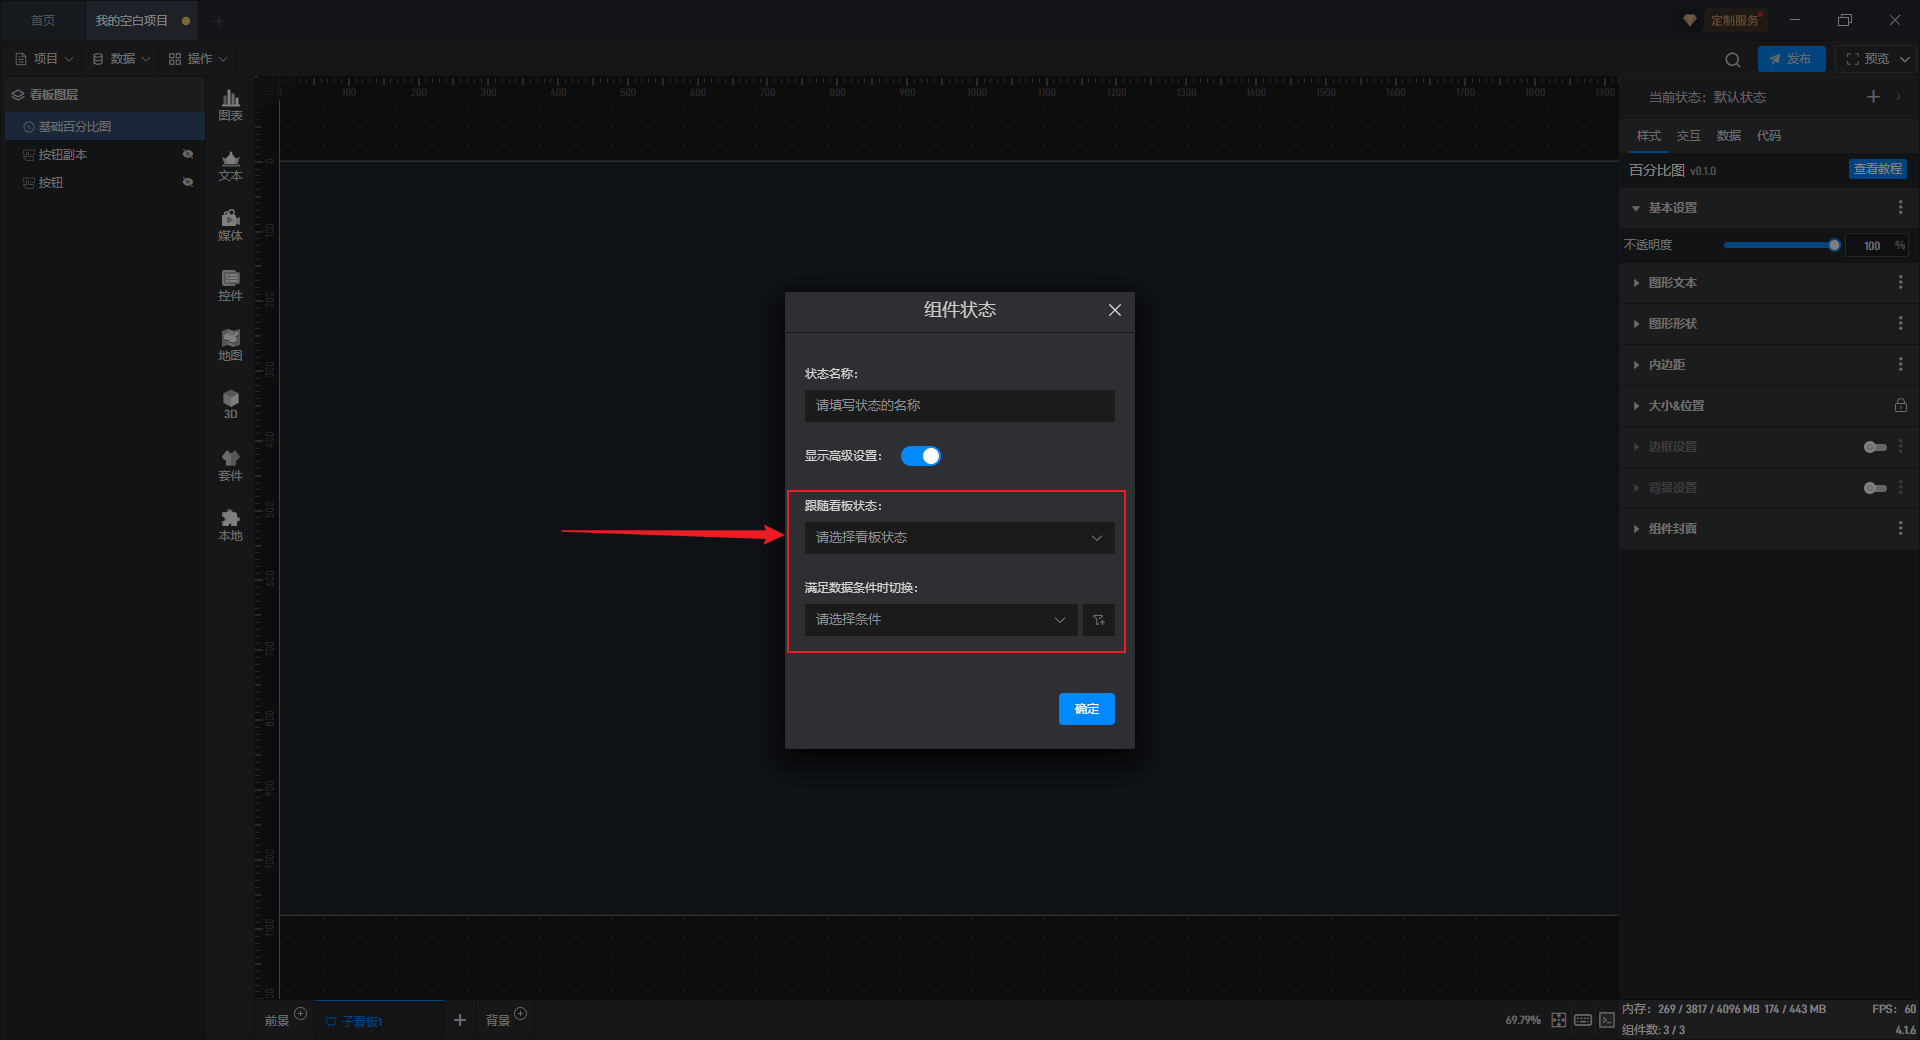
Task: Select the 媒体 media components icon
Action: [x=230, y=225]
